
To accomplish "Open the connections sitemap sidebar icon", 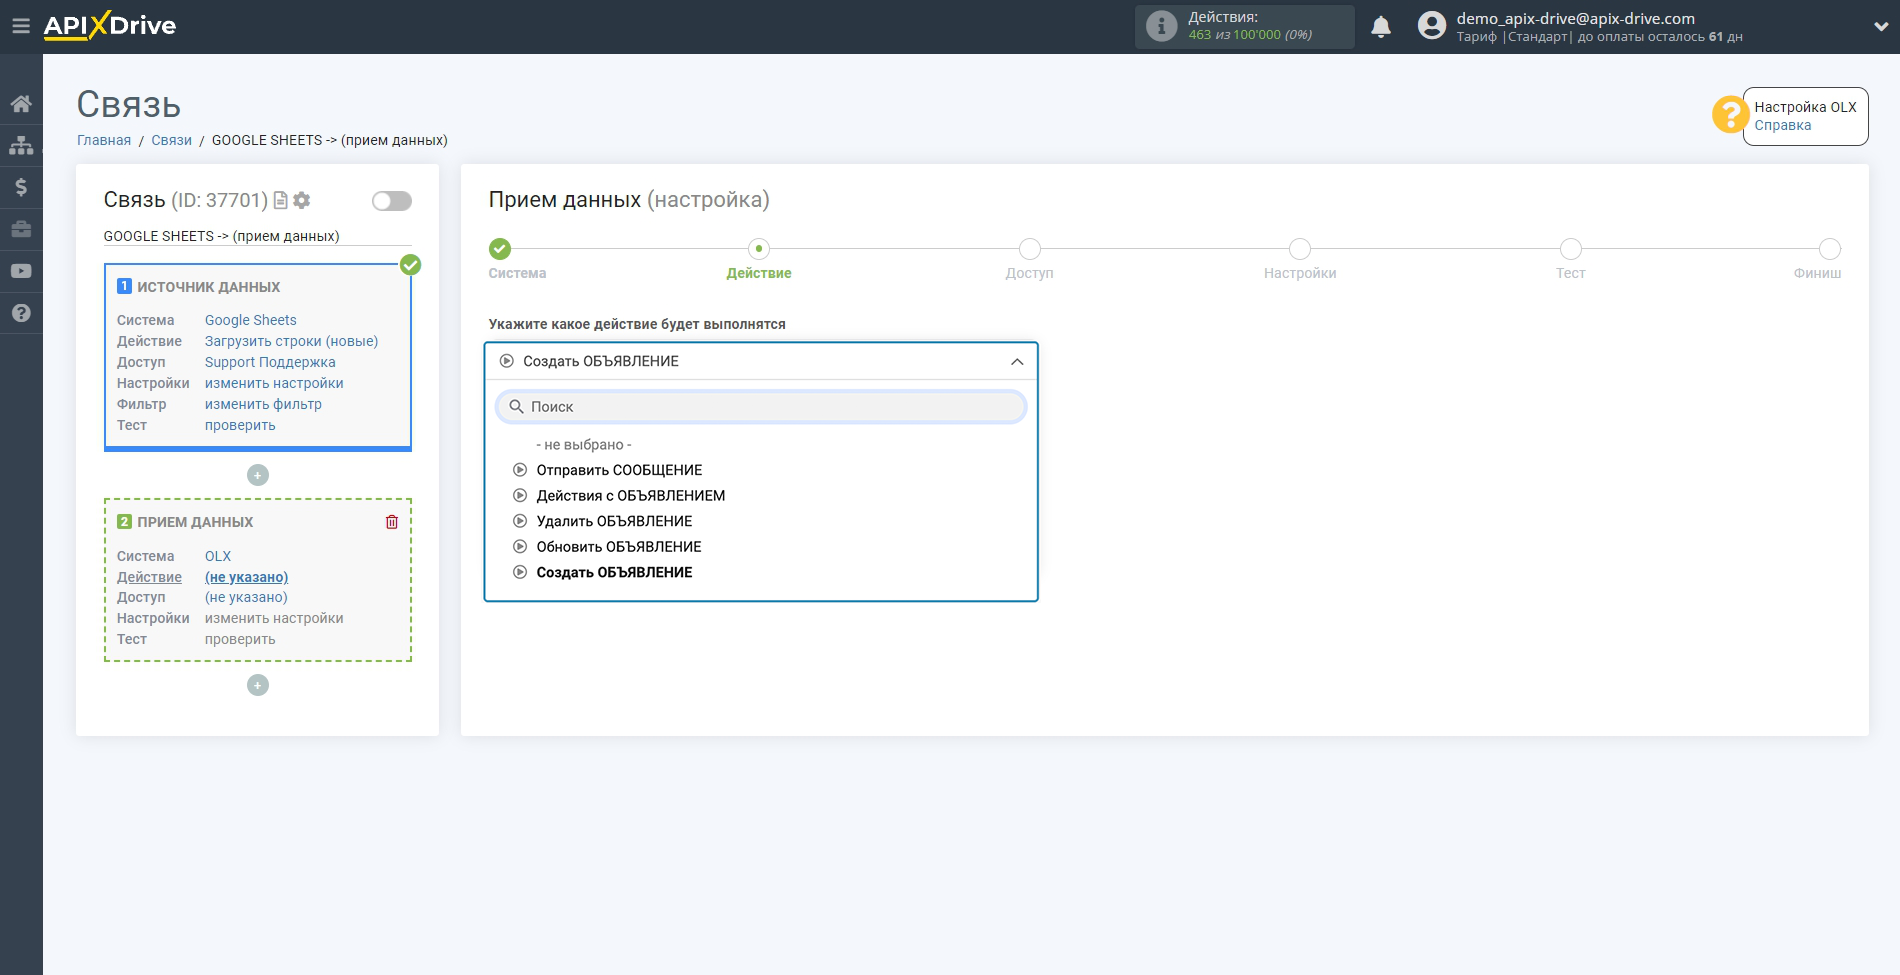I will (21, 145).
